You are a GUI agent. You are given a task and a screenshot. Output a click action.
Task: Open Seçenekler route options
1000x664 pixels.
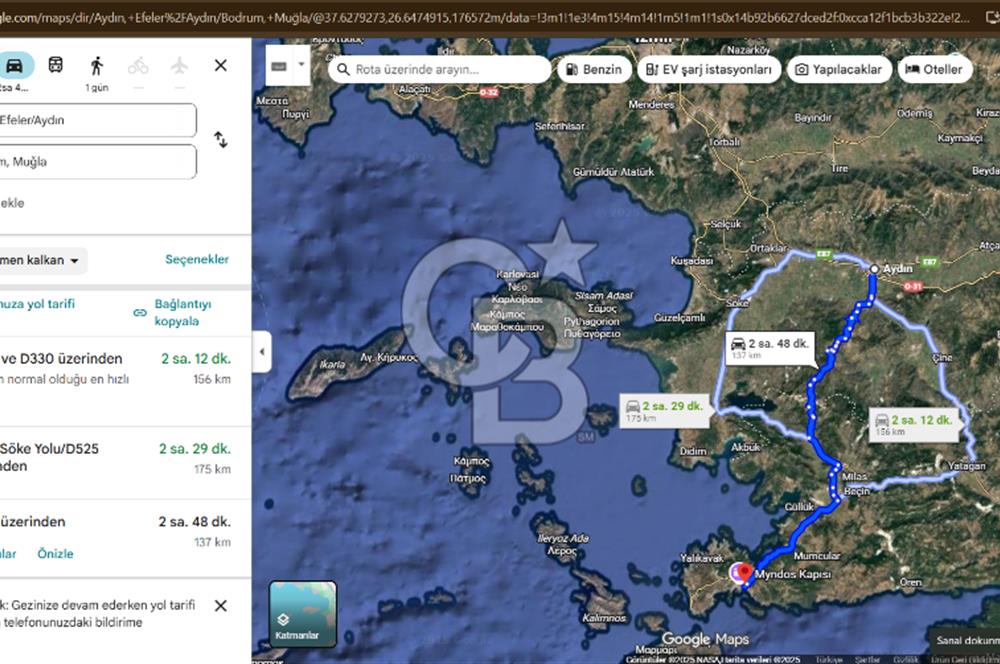[197, 259]
